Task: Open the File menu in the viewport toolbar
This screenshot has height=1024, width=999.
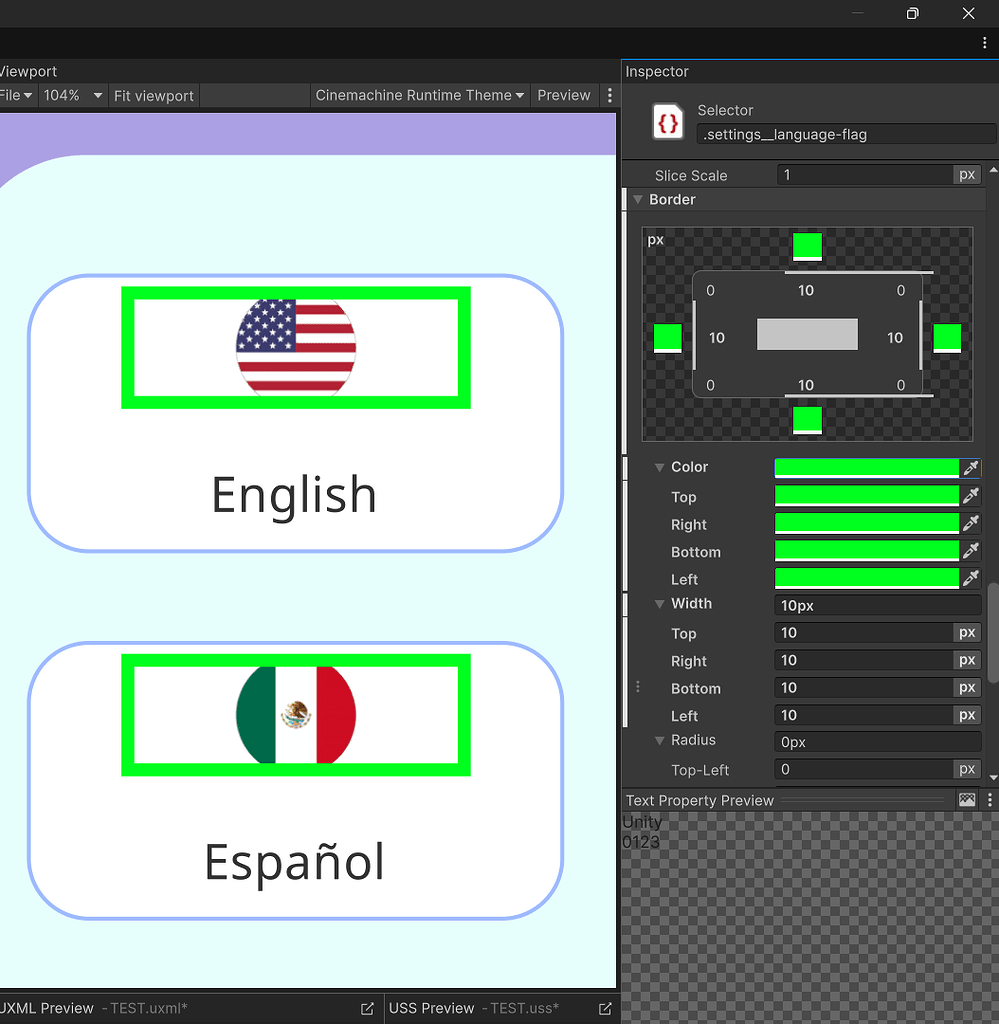Action: tap(14, 95)
